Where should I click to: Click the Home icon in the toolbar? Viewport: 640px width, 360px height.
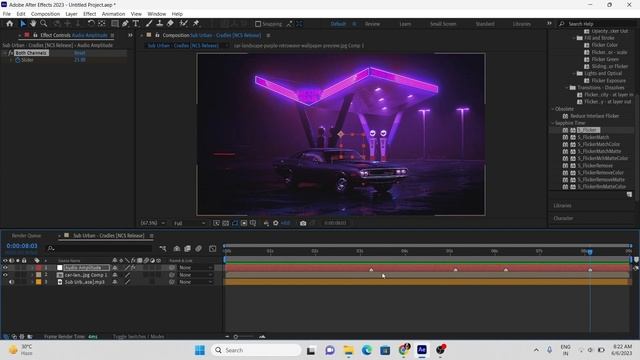(x=10, y=24)
